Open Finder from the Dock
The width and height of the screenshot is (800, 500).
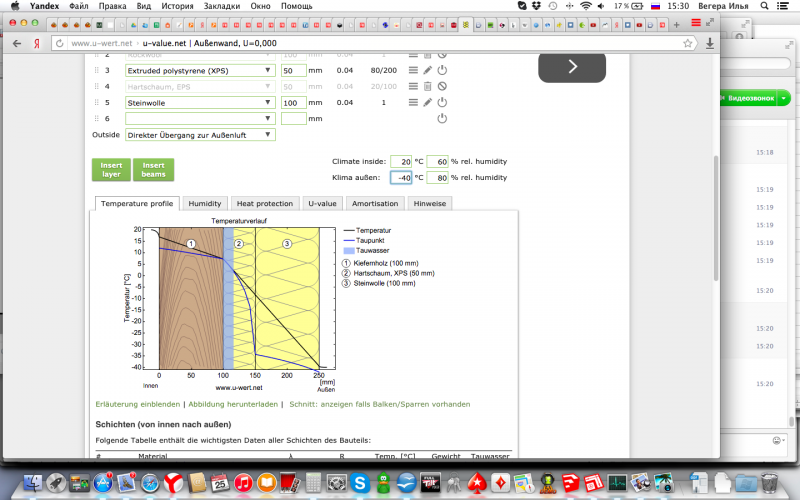click(33, 483)
